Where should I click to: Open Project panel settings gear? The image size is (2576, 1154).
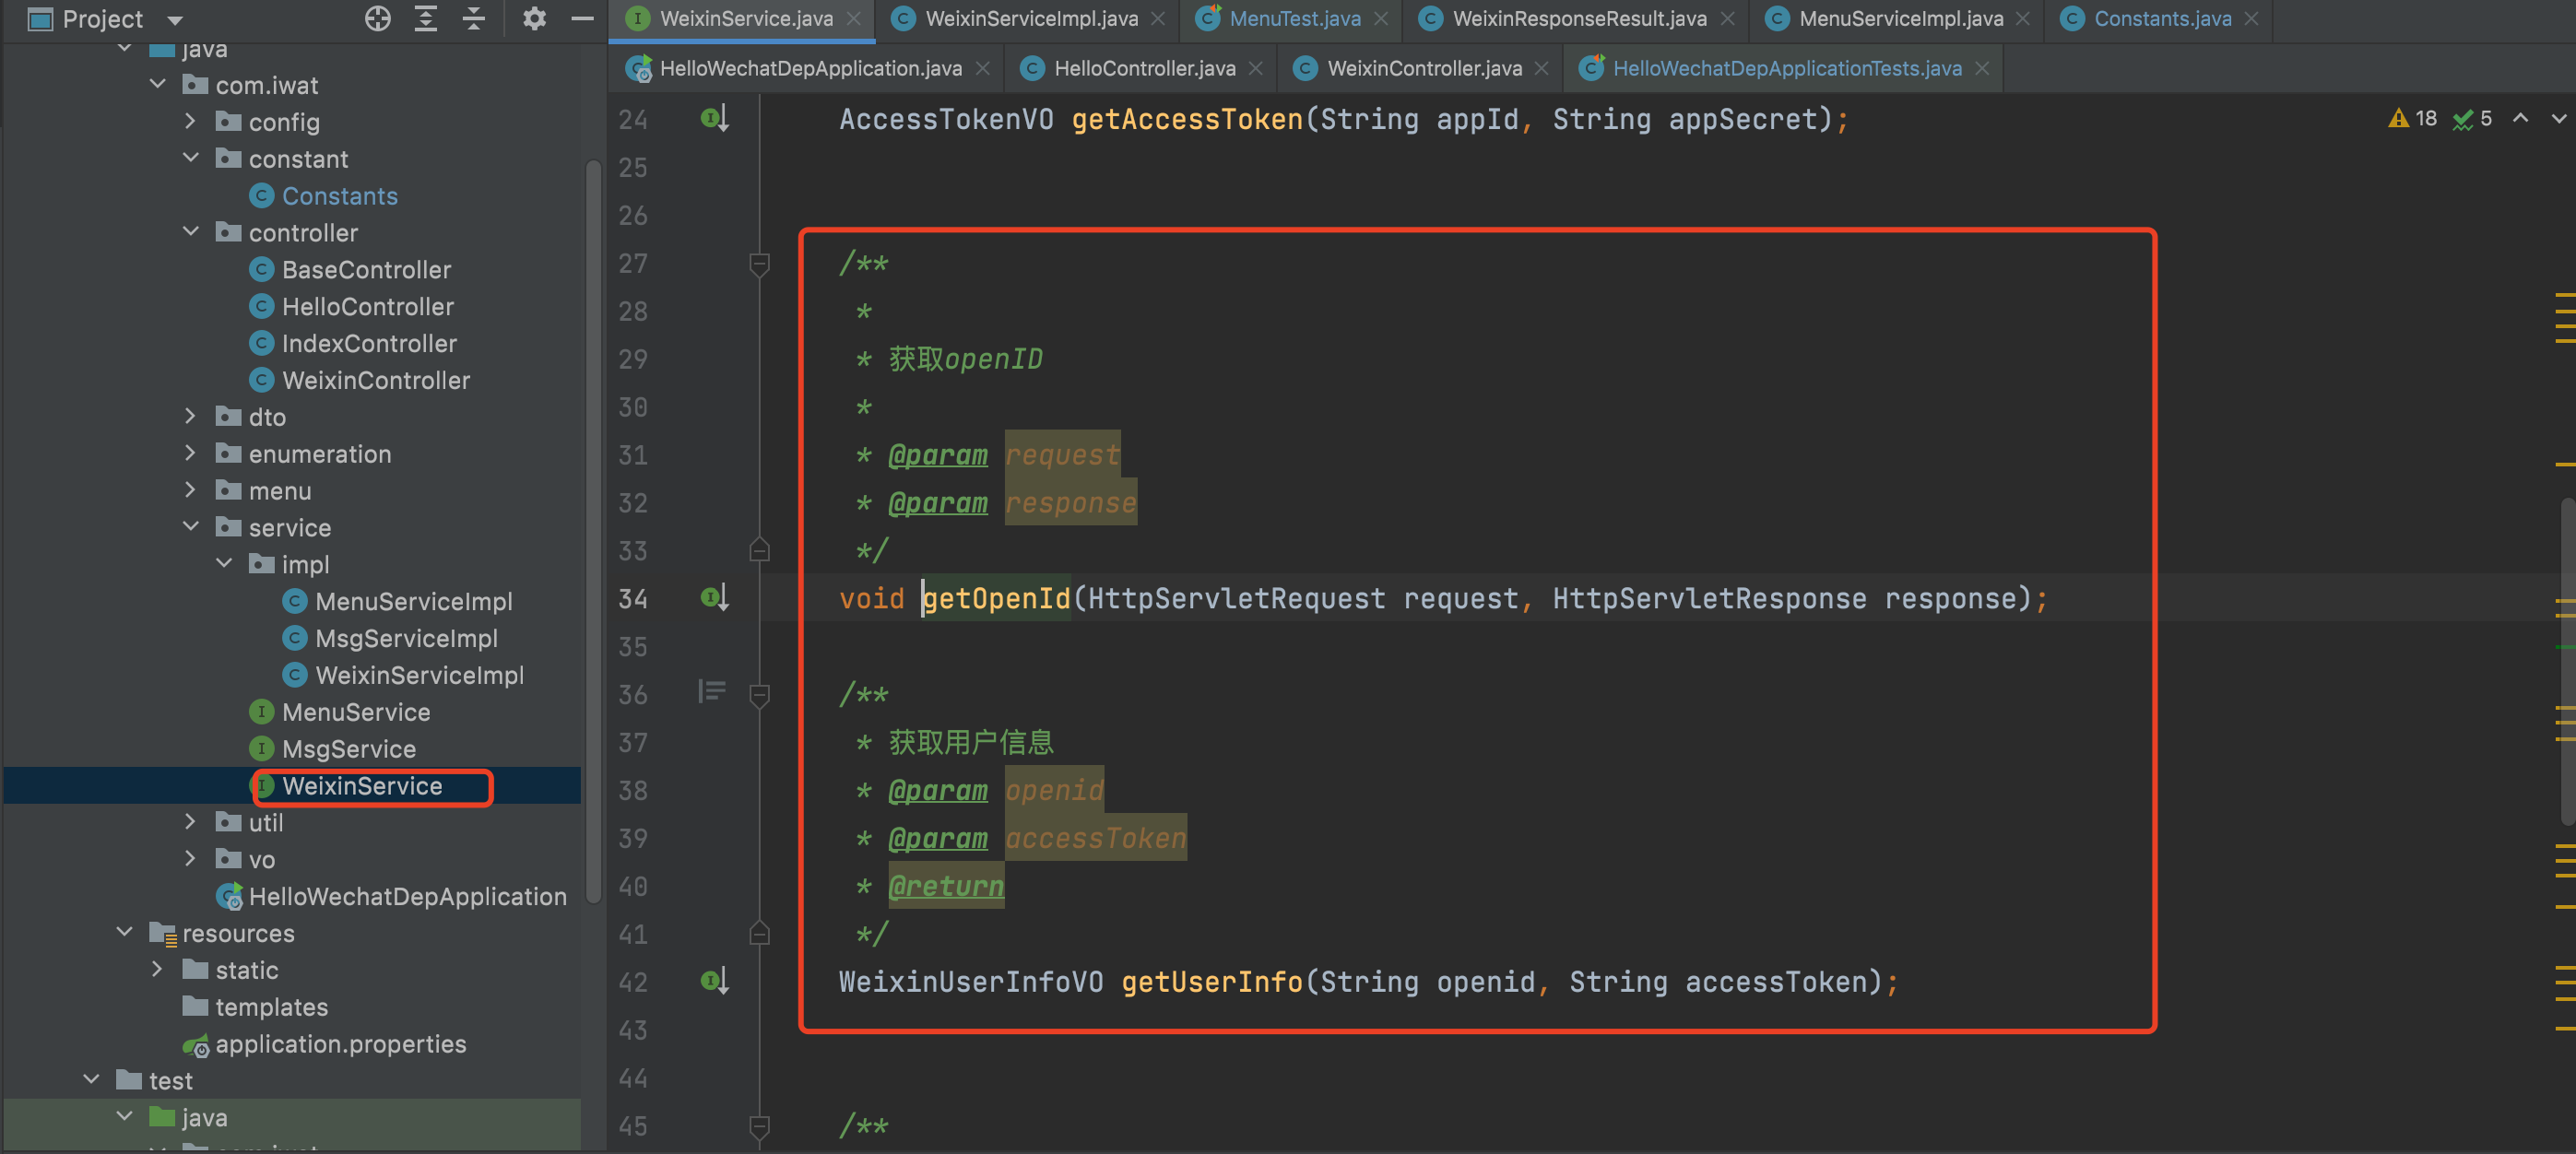tap(534, 19)
